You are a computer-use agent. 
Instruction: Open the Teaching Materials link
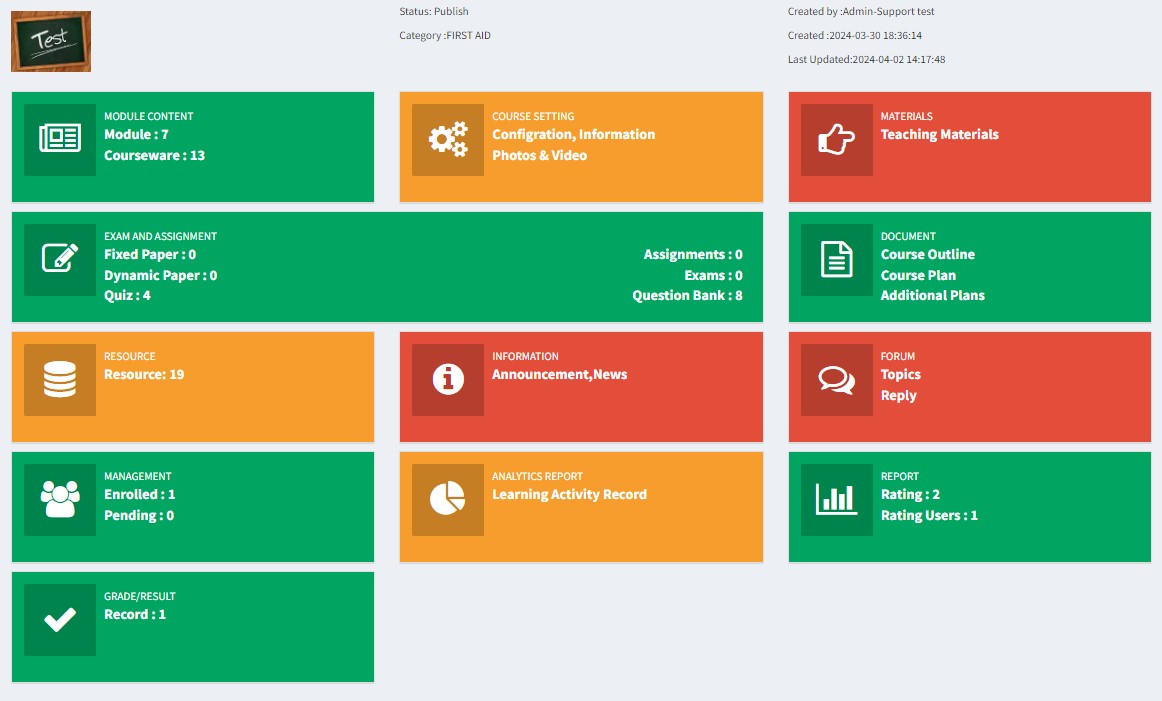point(939,135)
